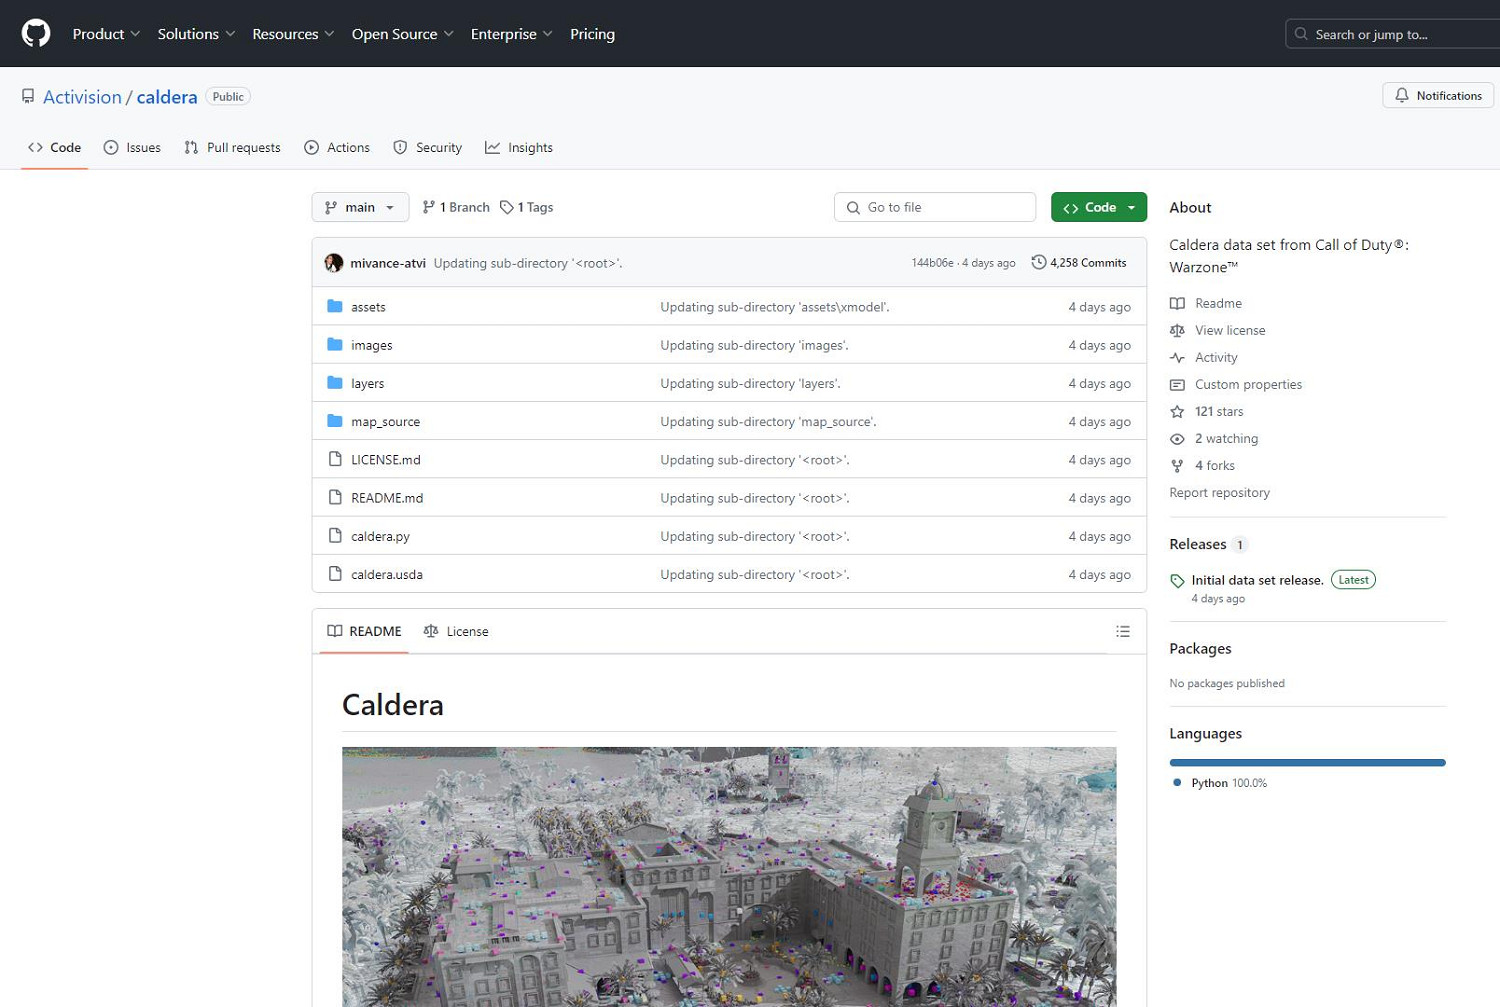Click Report repository link
1500x1007 pixels.
[1219, 493]
